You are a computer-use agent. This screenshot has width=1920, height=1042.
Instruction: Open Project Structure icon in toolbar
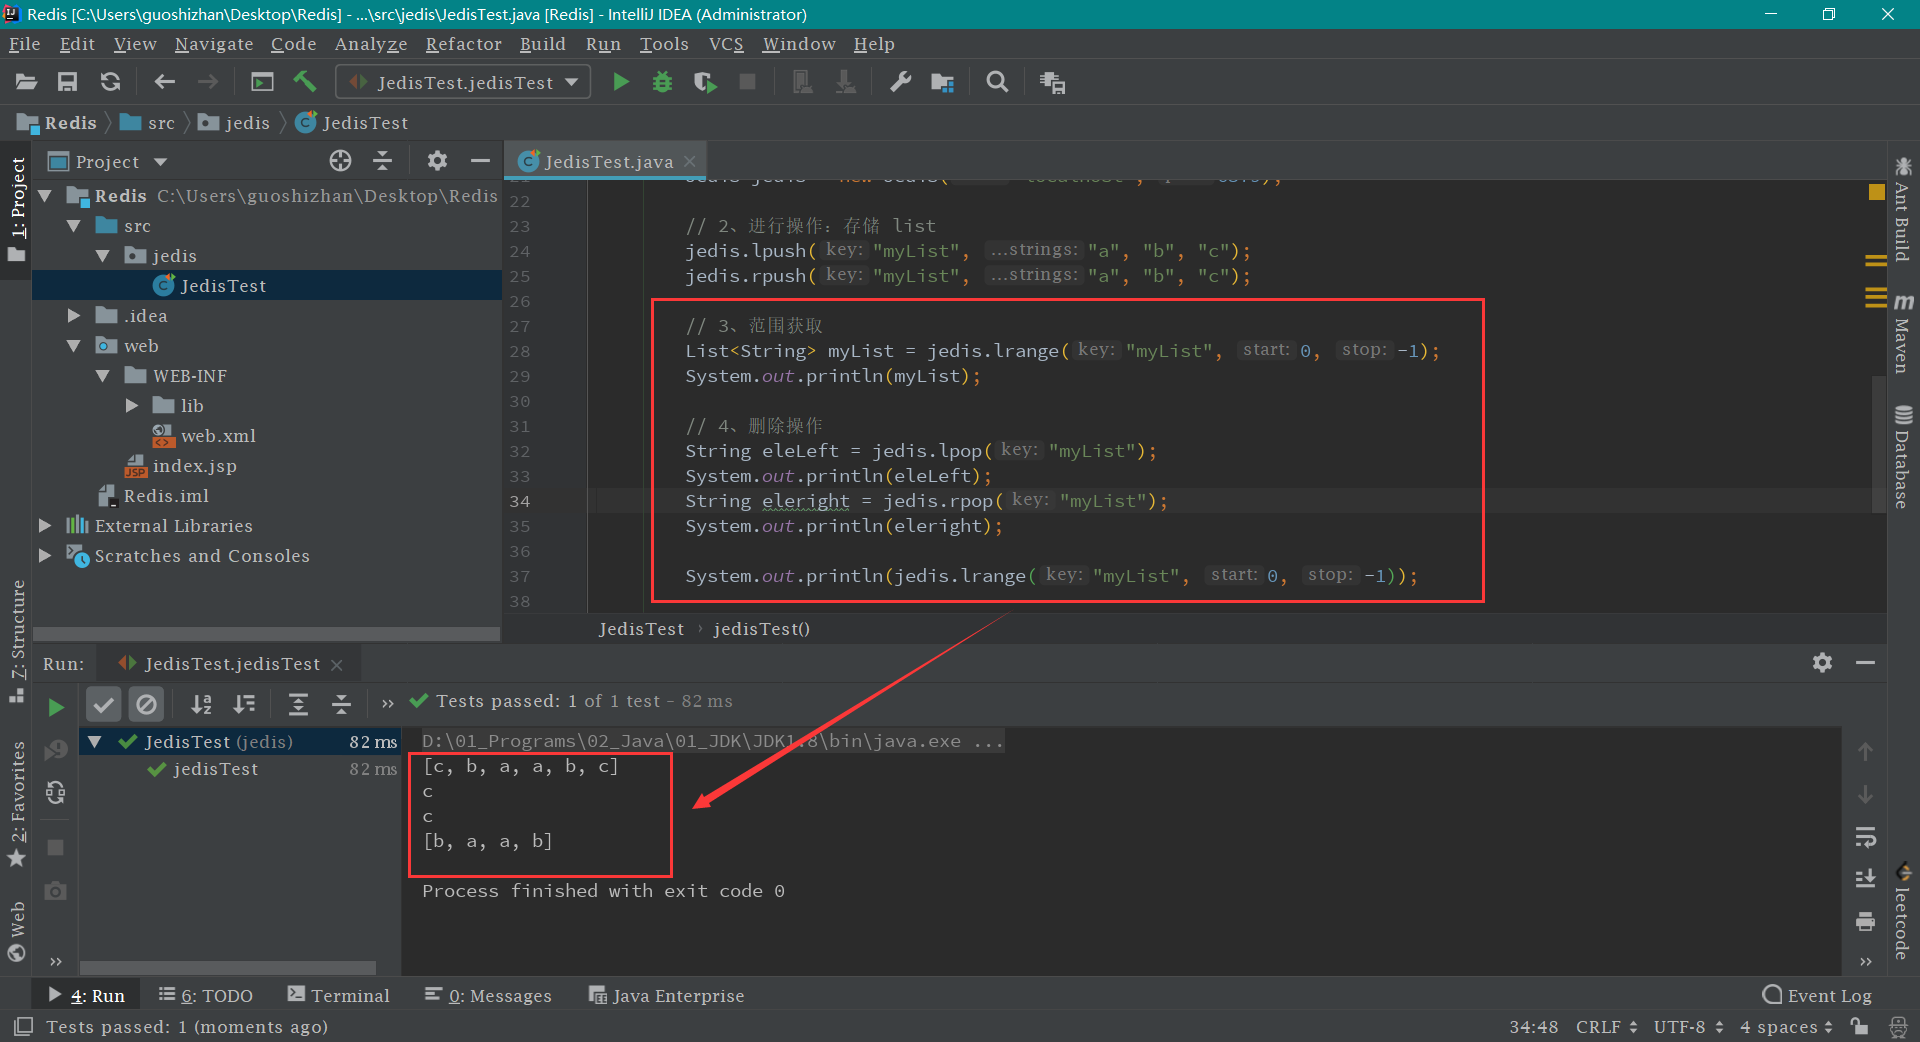tap(942, 82)
